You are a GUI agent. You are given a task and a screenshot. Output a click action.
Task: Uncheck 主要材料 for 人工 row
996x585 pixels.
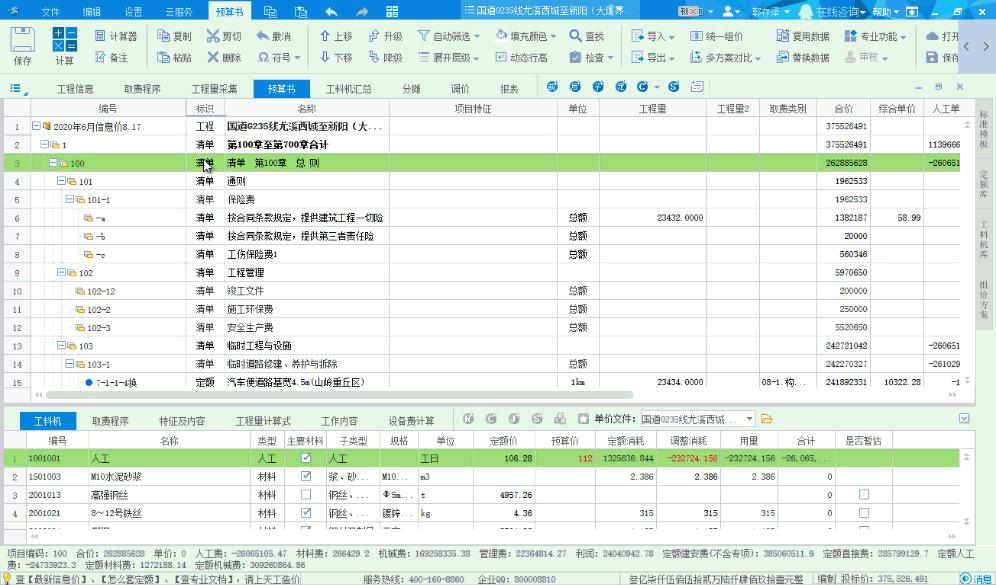(306, 458)
